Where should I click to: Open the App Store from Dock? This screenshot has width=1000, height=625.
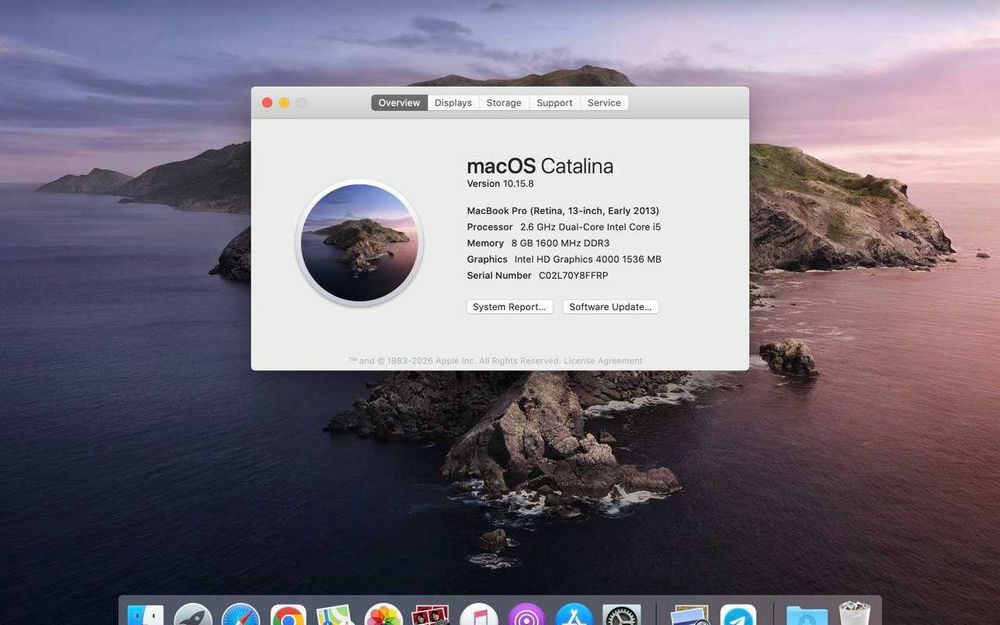pos(574,615)
